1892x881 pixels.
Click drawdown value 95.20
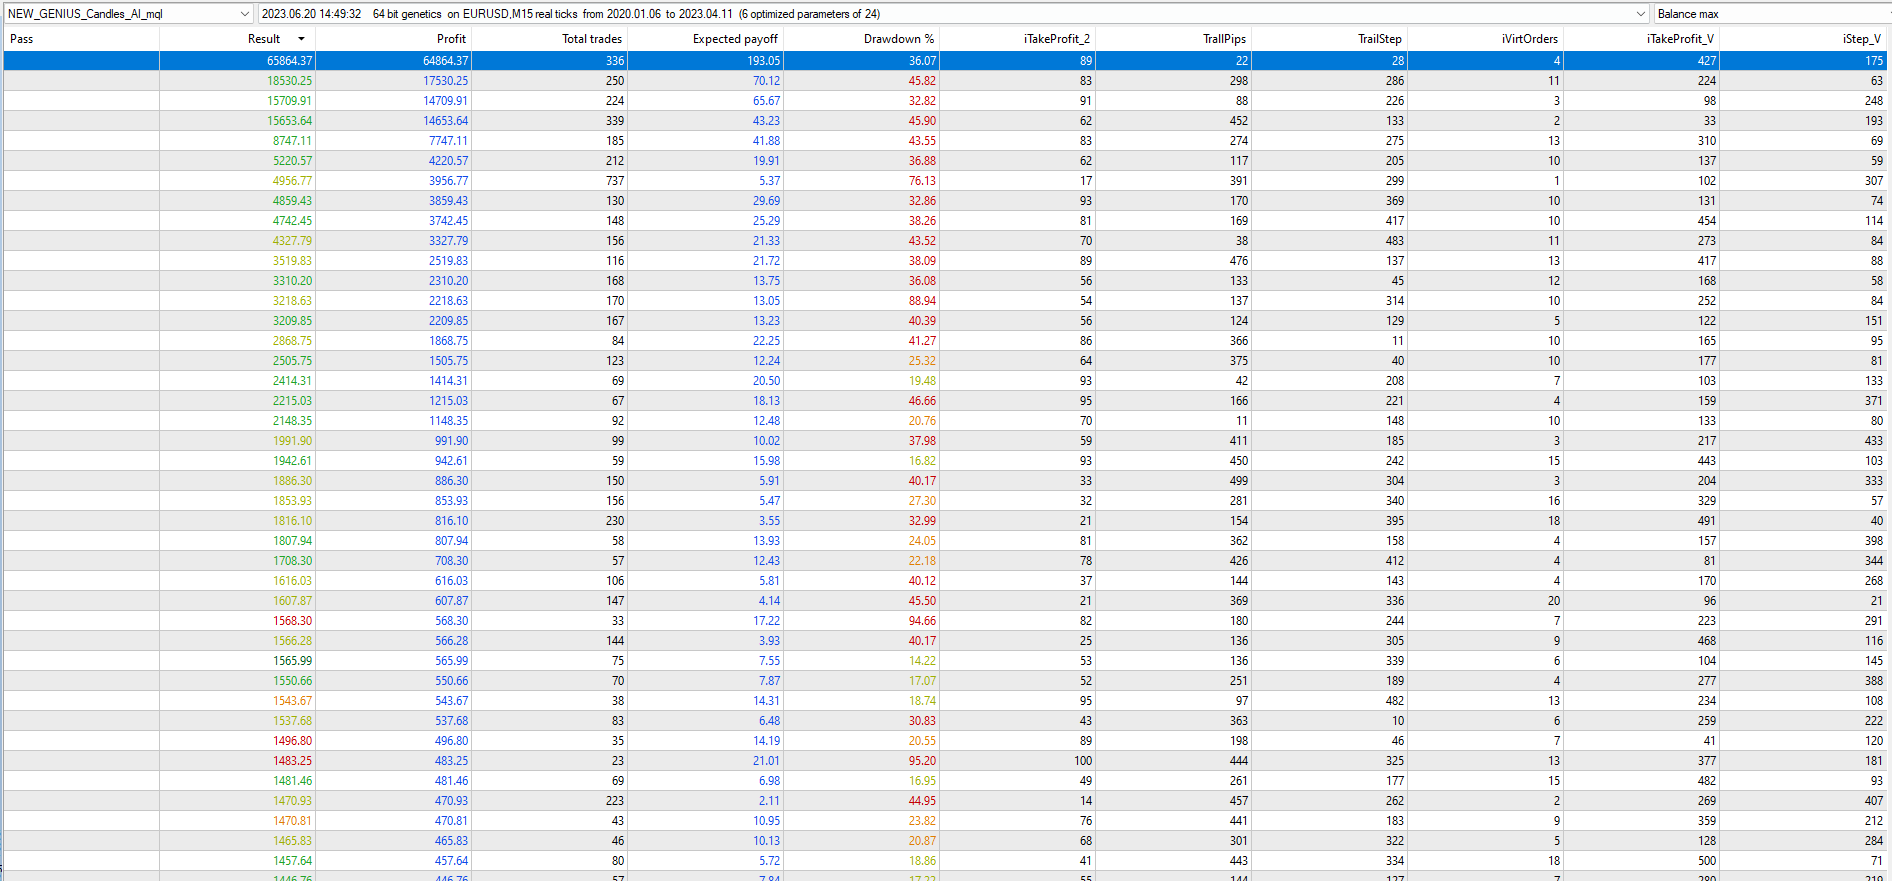pos(922,761)
